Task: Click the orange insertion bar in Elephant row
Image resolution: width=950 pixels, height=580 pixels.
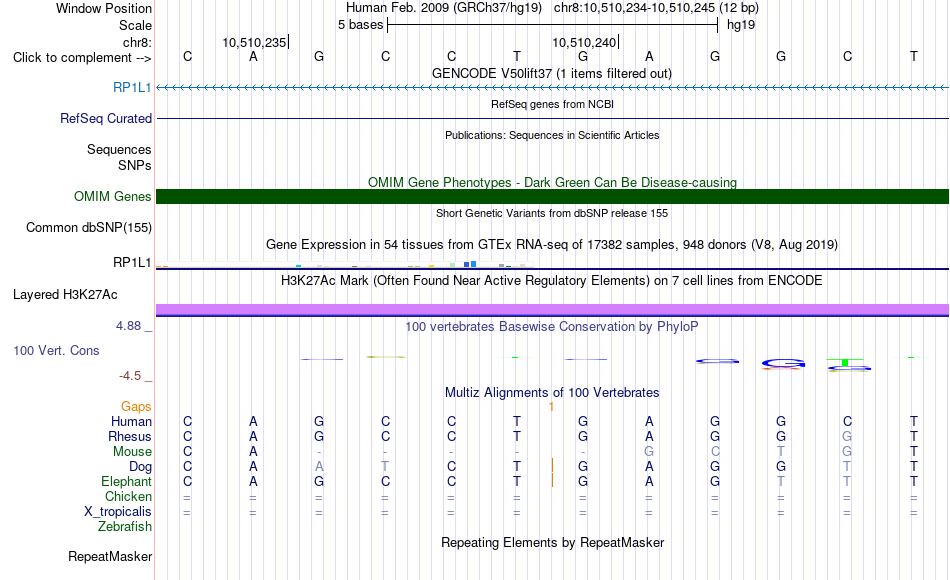Action: (x=552, y=480)
